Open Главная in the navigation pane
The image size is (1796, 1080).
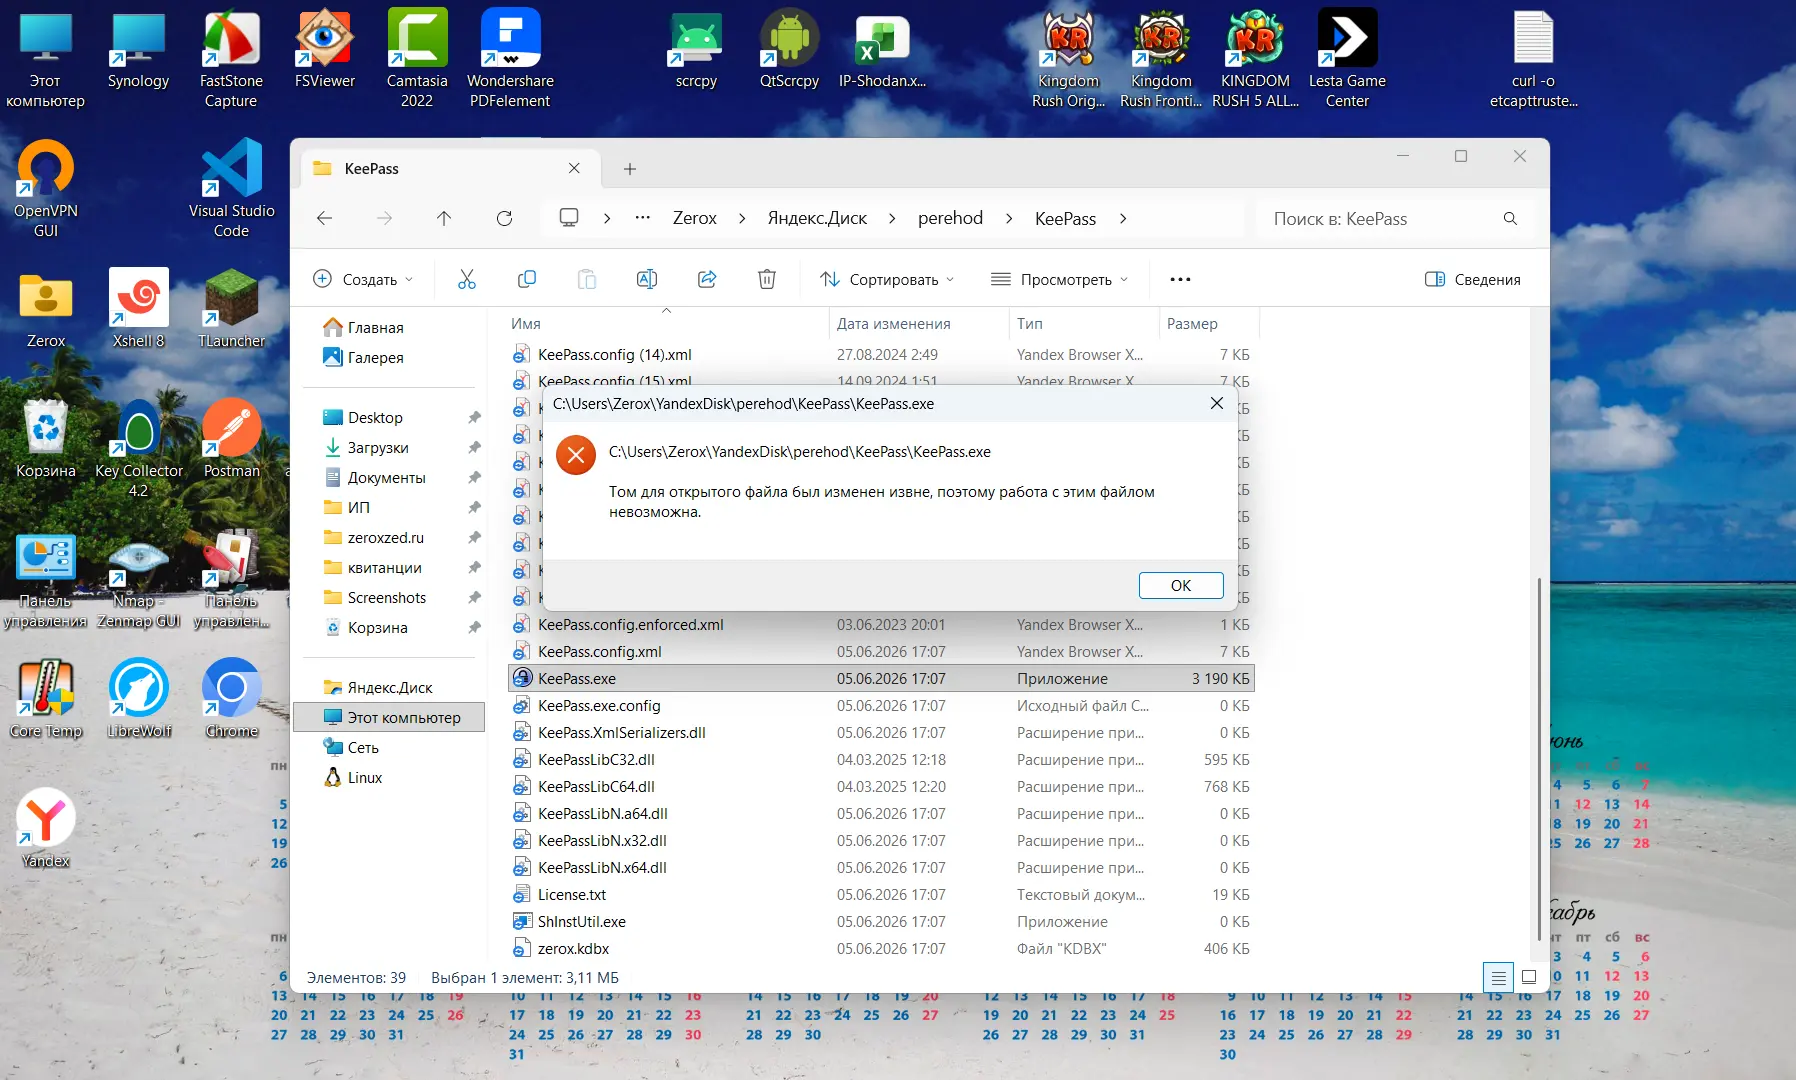pyautogui.click(x=364, y=327)
